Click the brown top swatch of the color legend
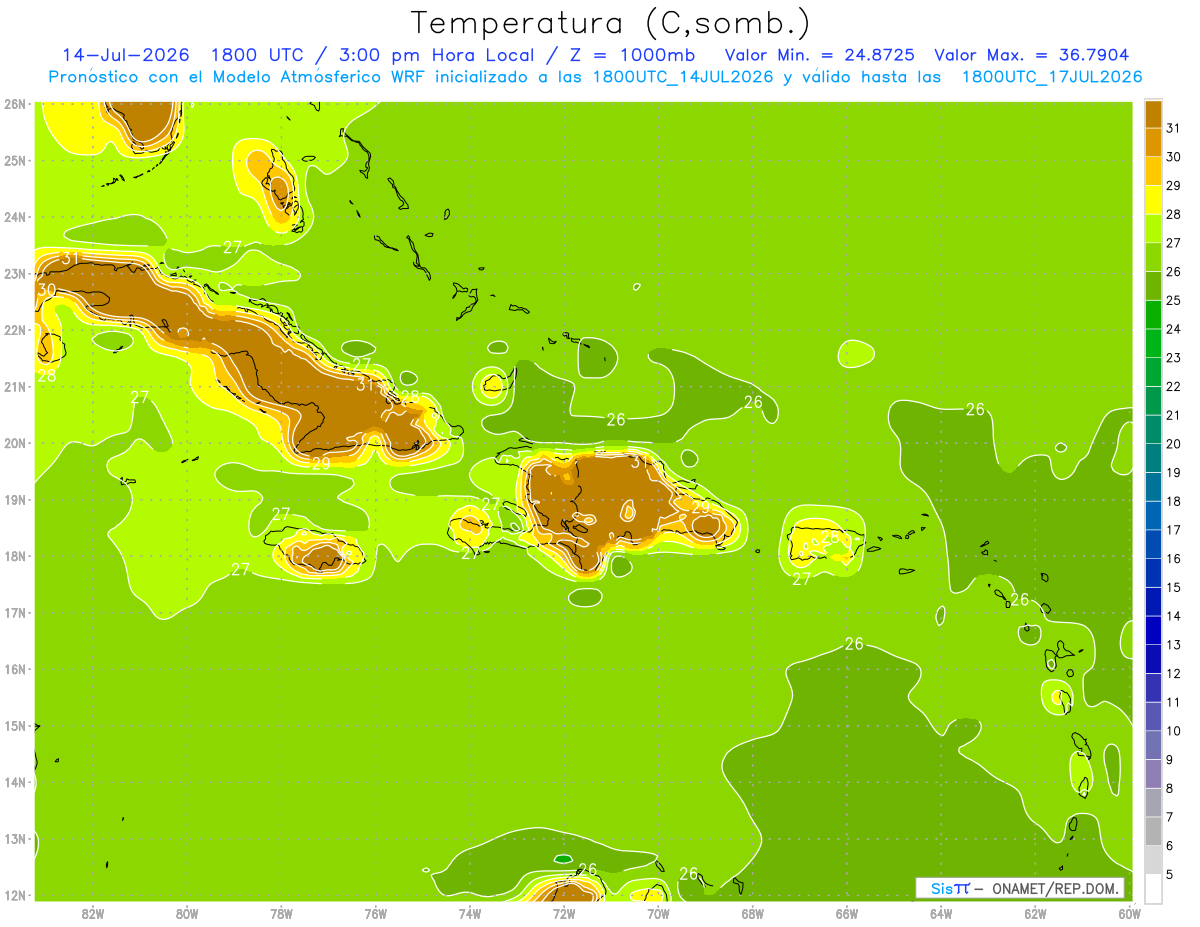This screenshot has width=1200, height=927. click(1153, 114)
